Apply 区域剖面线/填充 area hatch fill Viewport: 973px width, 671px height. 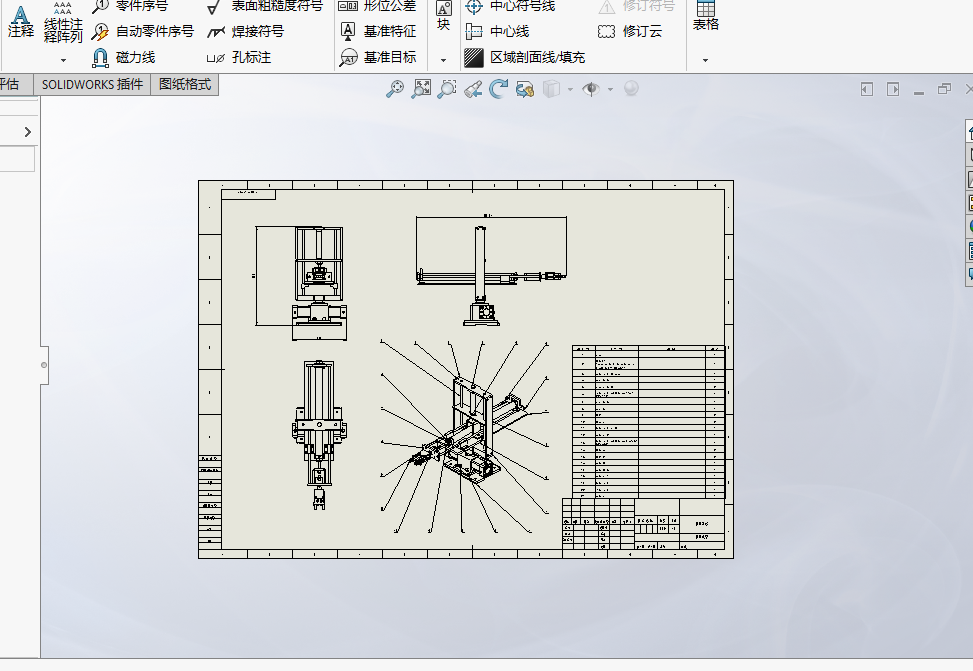point(525,57)
